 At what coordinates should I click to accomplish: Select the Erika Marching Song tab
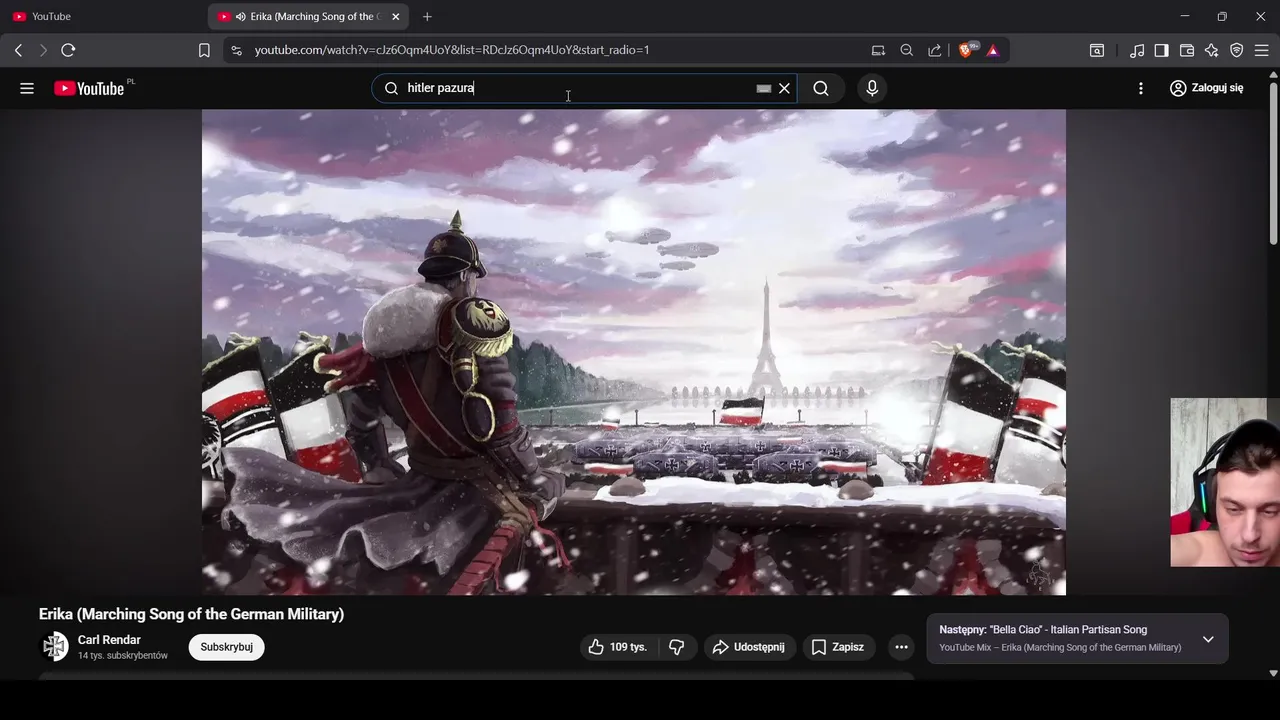[309, 17]
